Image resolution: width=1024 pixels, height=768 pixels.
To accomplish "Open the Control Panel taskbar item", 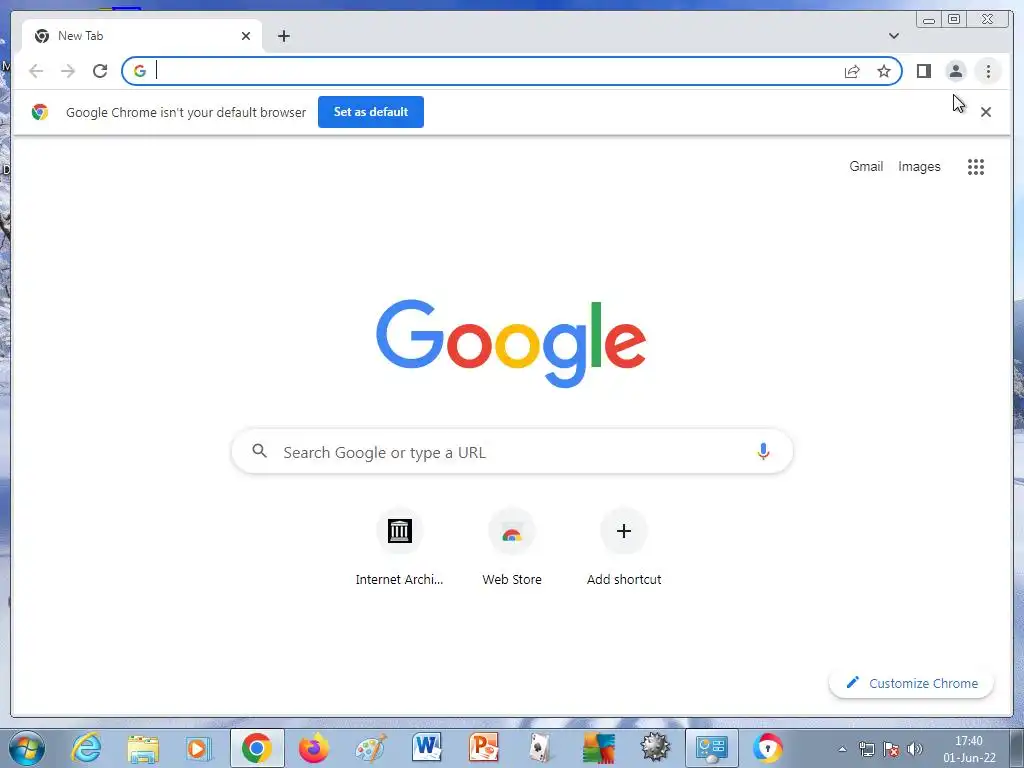I will 711,748.
